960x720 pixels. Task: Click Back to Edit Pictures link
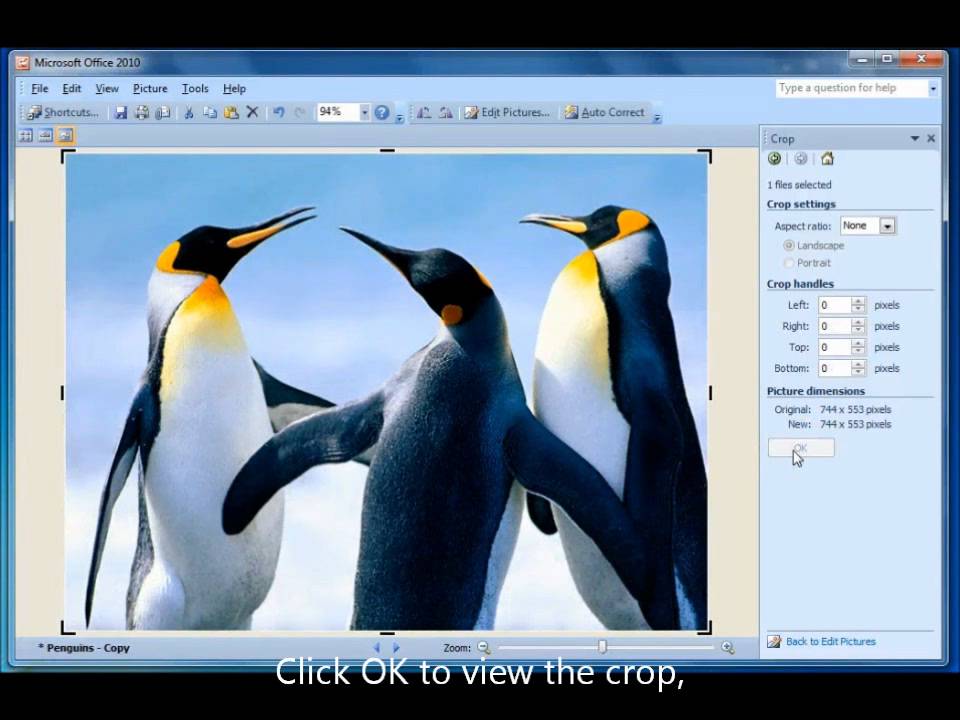tap(830, 642)
